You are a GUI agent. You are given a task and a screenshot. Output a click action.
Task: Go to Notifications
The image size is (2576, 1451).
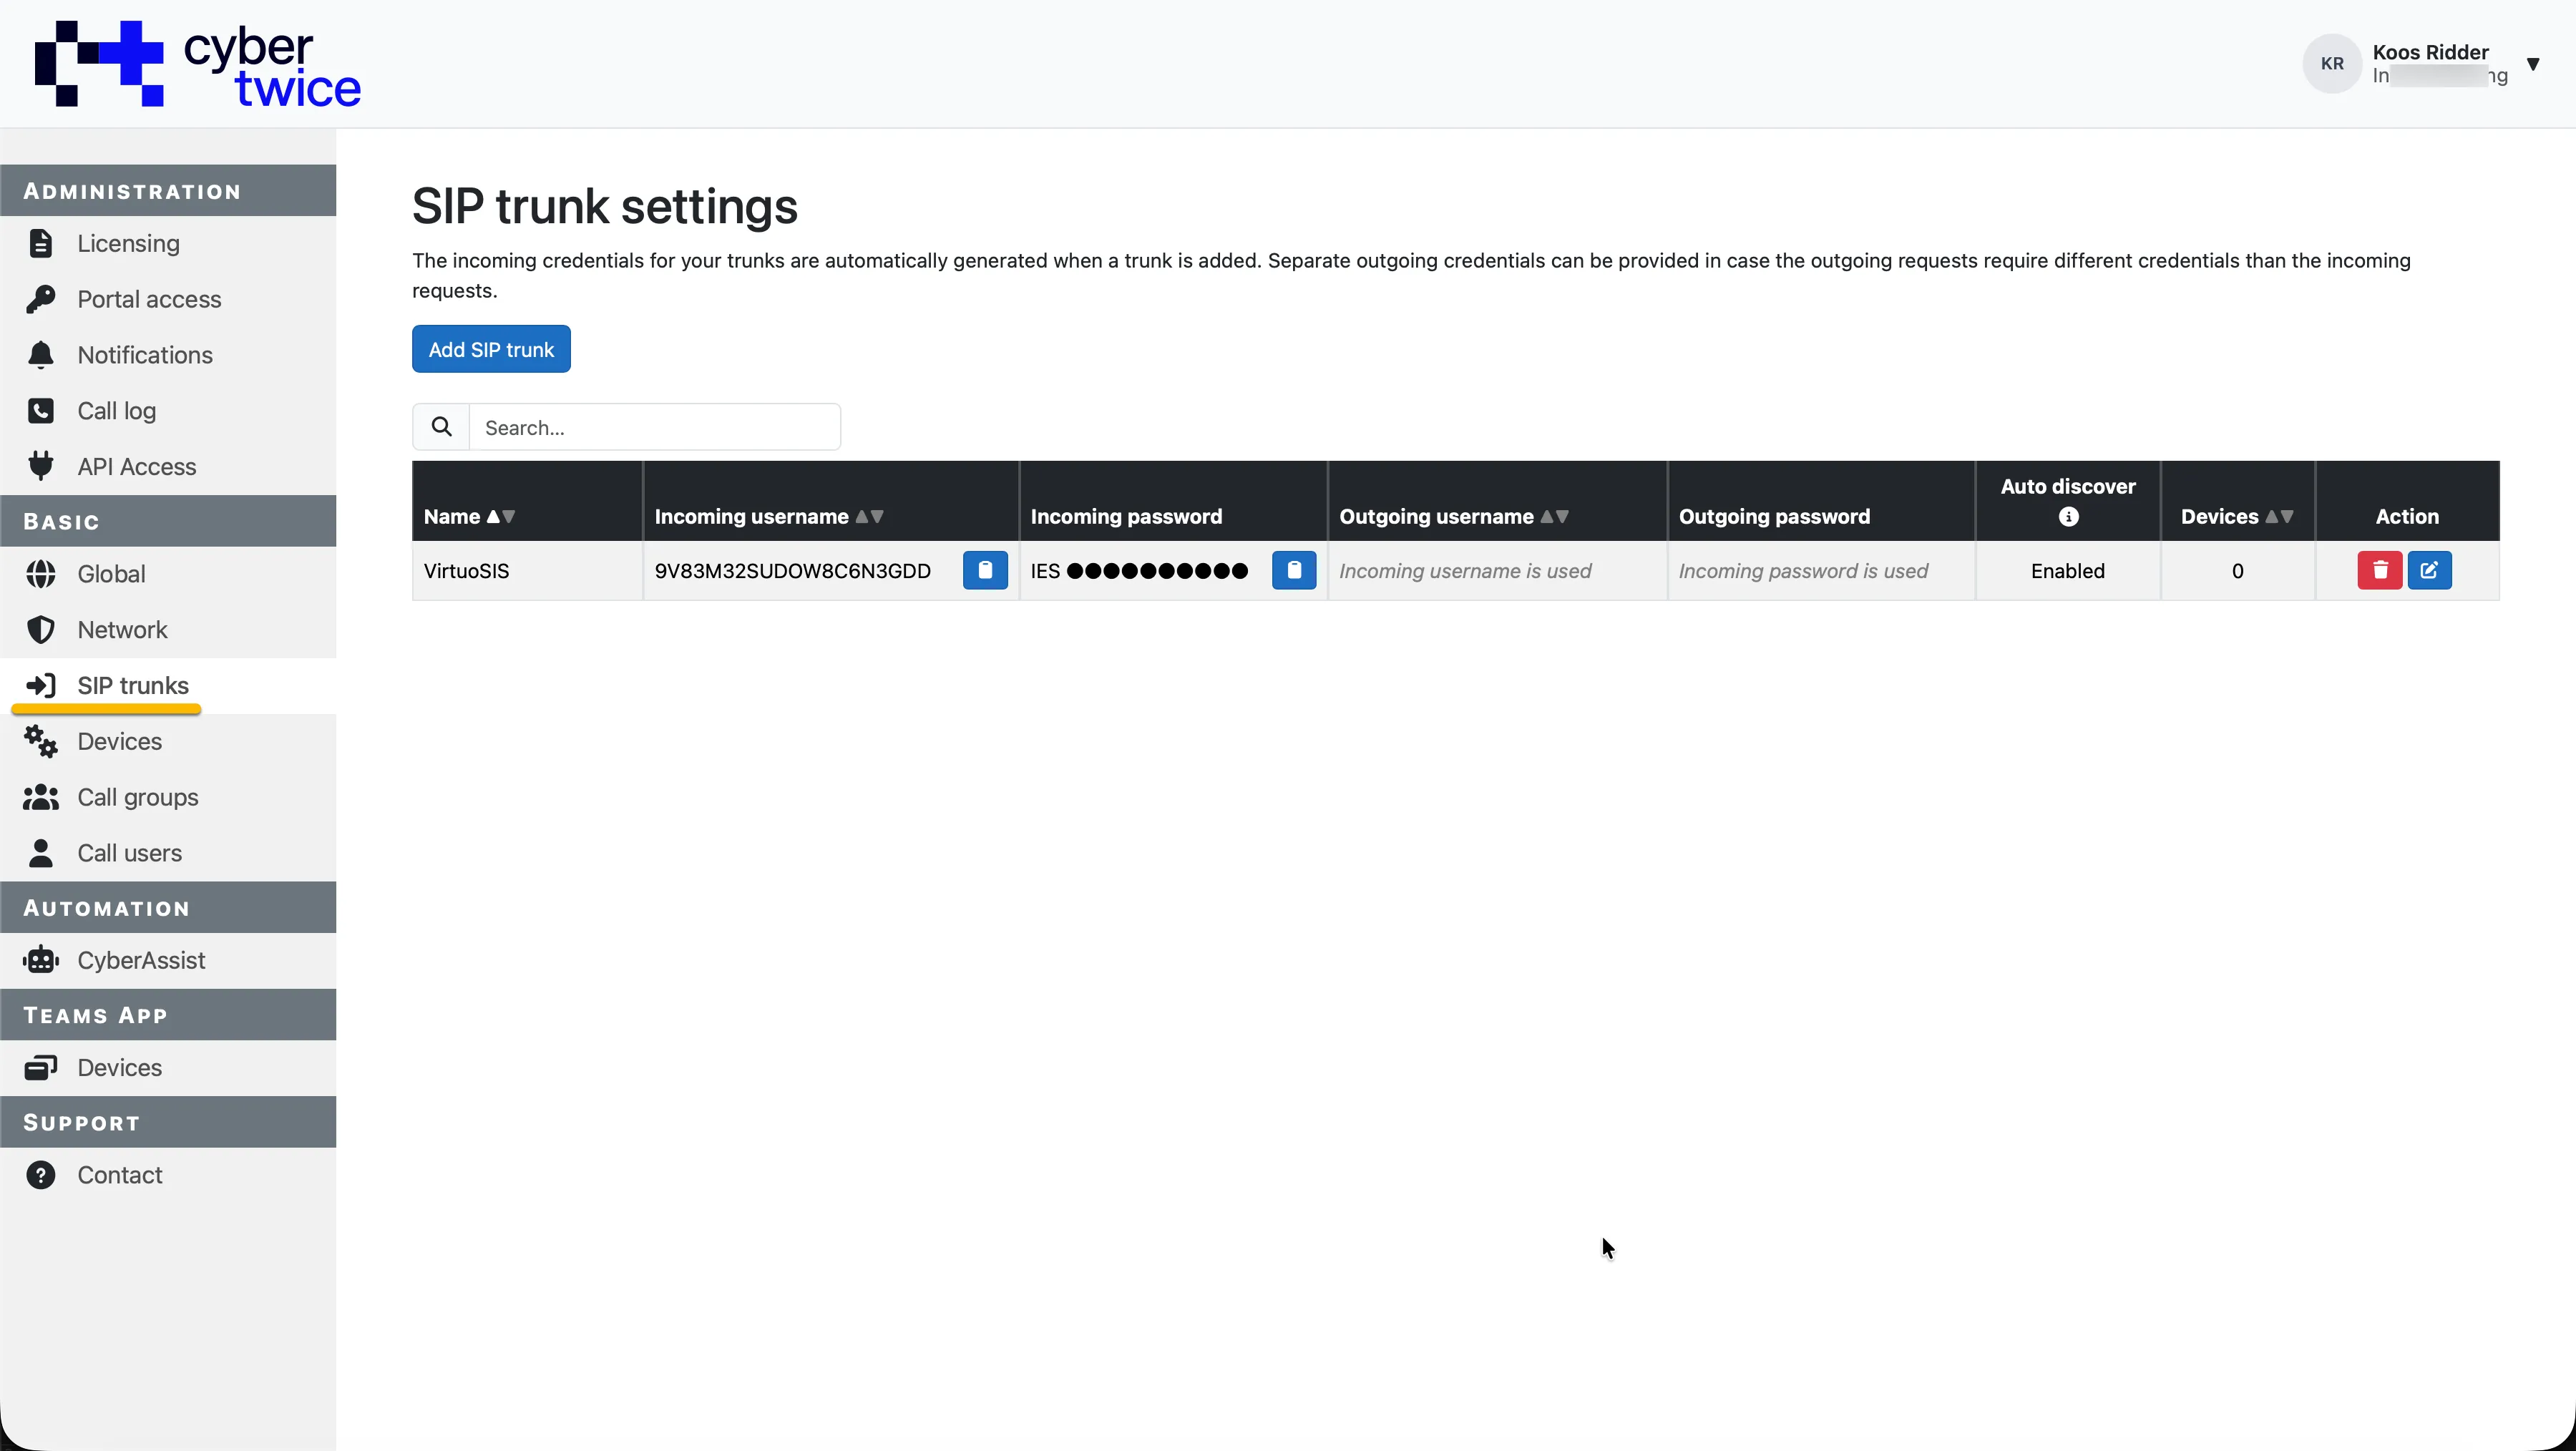pos(168,355)
